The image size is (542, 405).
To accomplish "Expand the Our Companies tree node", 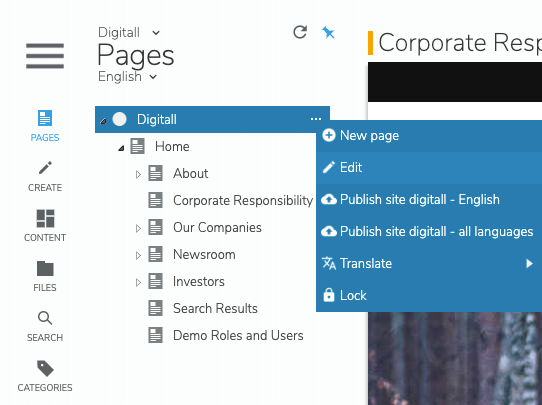I will click(x=138, y=228).
